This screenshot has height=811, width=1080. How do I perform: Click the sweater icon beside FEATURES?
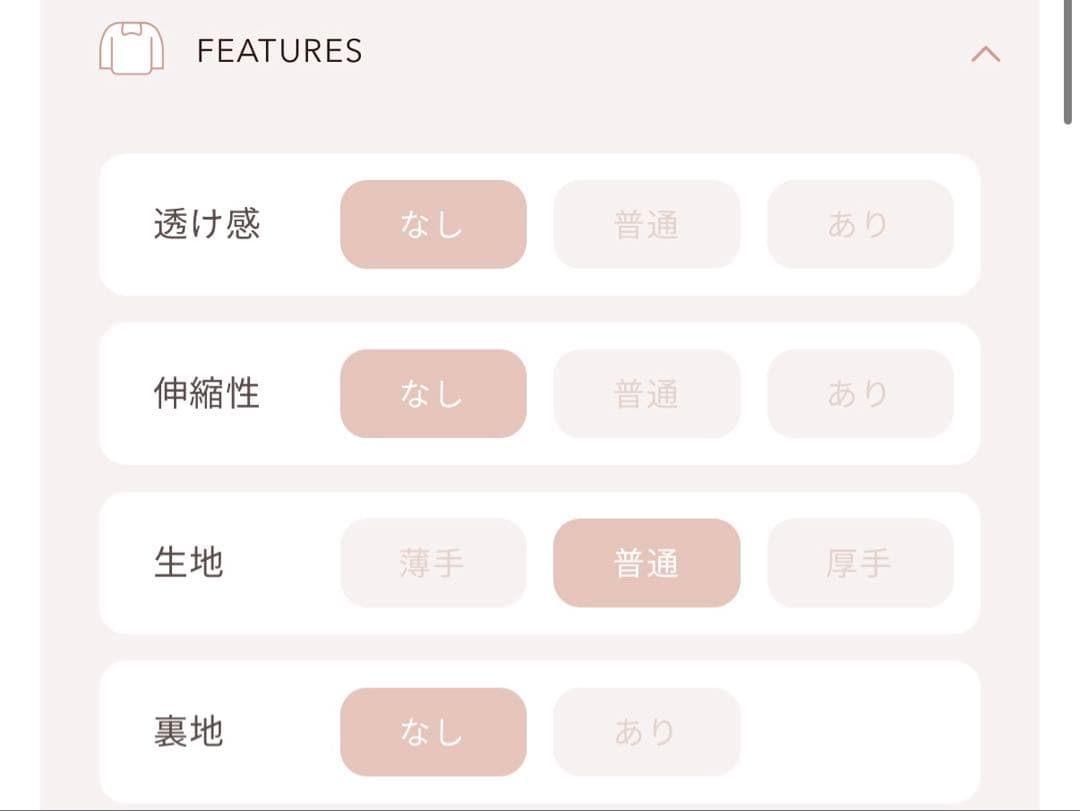point(131,49)
